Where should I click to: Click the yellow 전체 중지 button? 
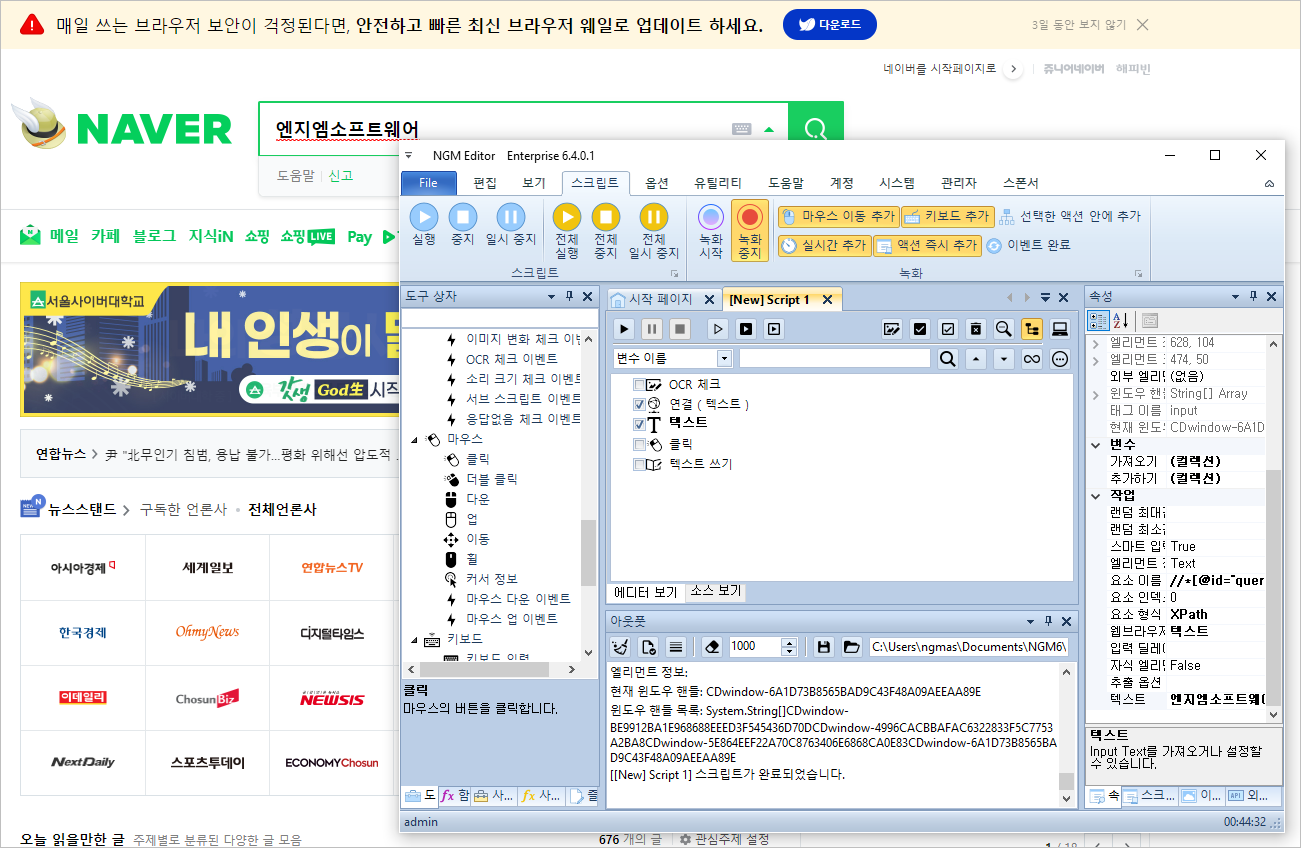[x=606, y=231]
